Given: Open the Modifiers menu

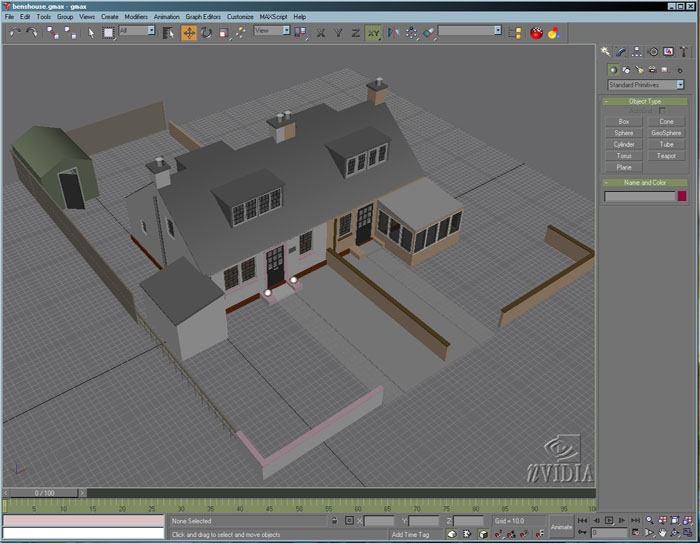Looking at the screenshot, I should [x=136, y=17].
